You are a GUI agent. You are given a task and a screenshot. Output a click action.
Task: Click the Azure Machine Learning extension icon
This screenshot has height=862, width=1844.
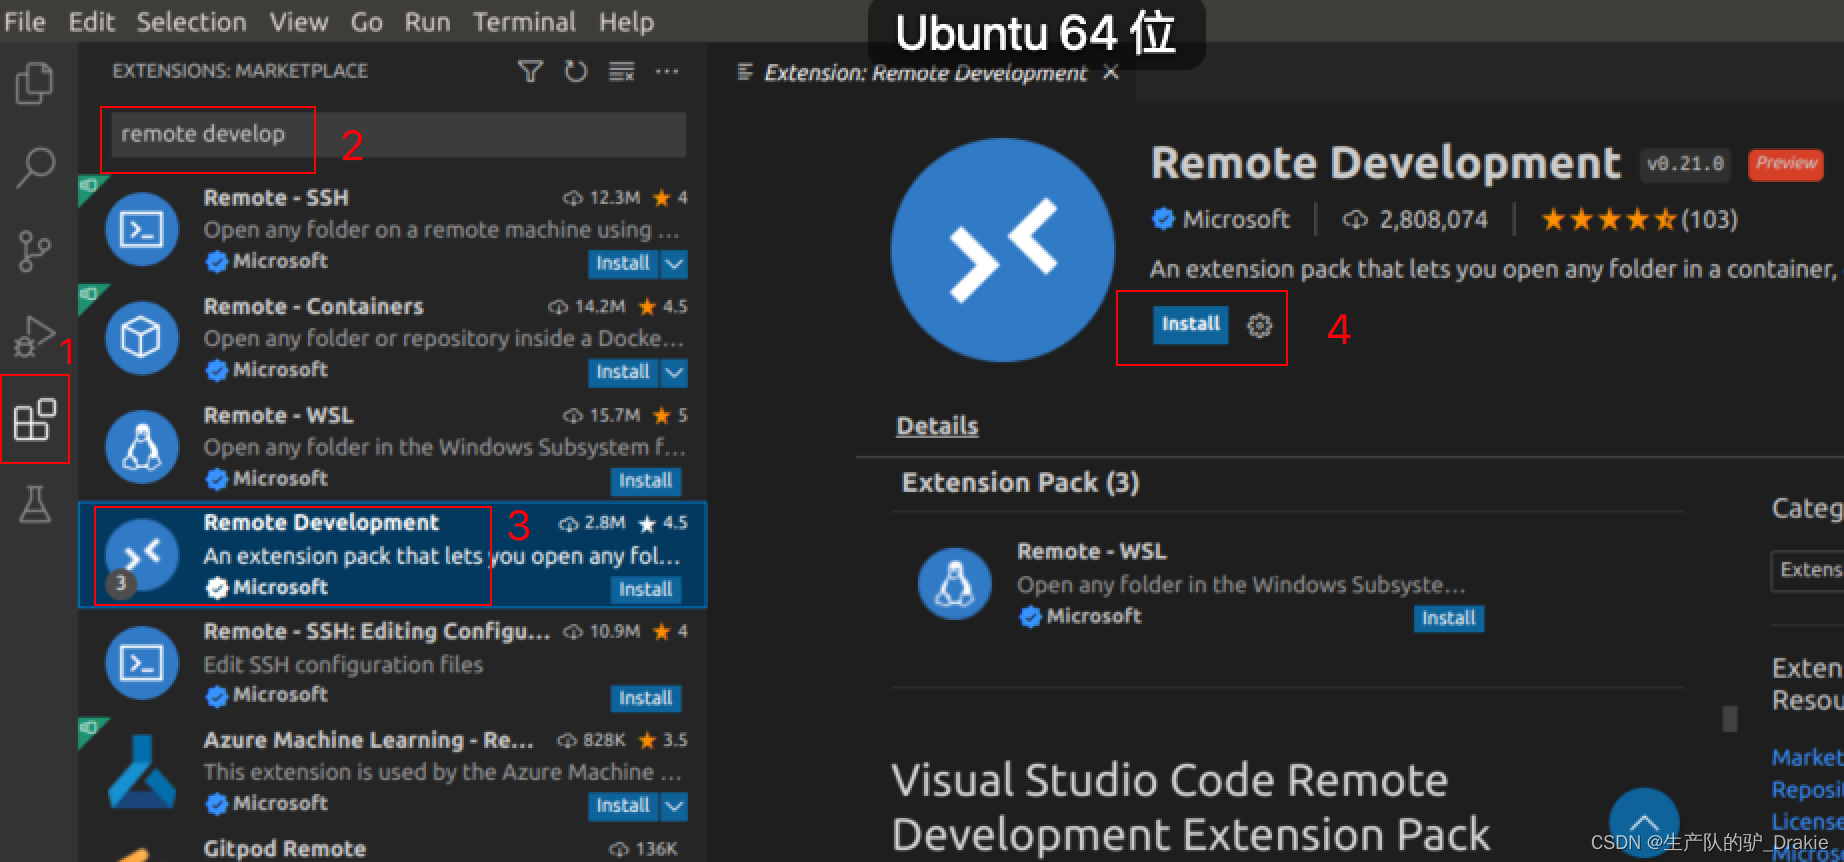tap(142, 772)
